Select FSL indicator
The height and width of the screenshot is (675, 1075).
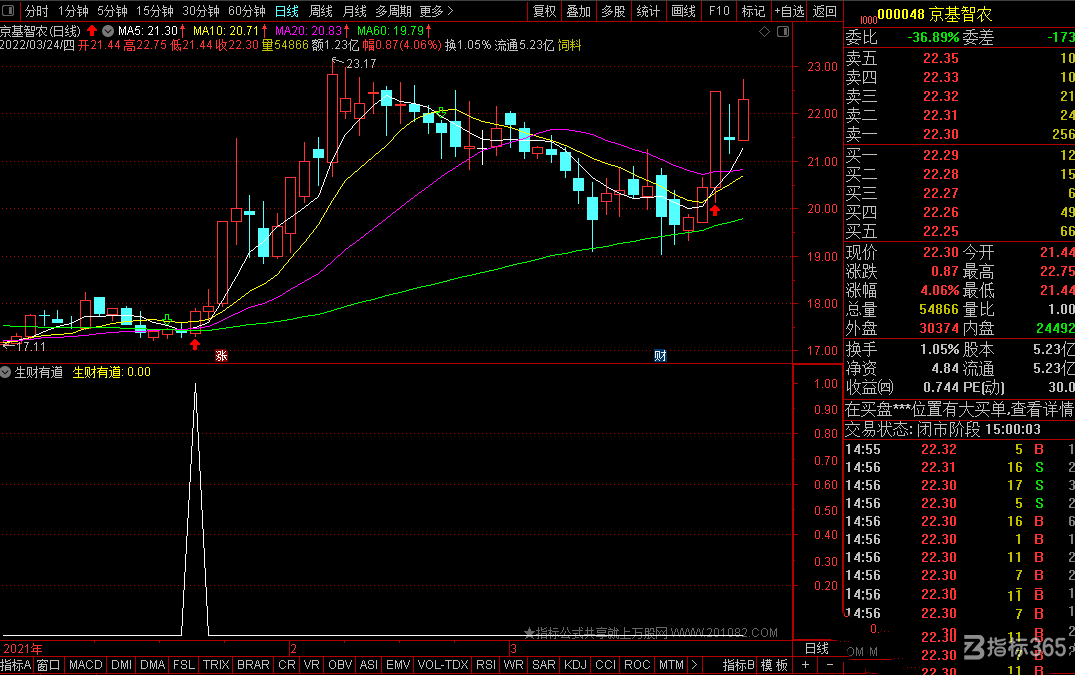click(184, 665)
